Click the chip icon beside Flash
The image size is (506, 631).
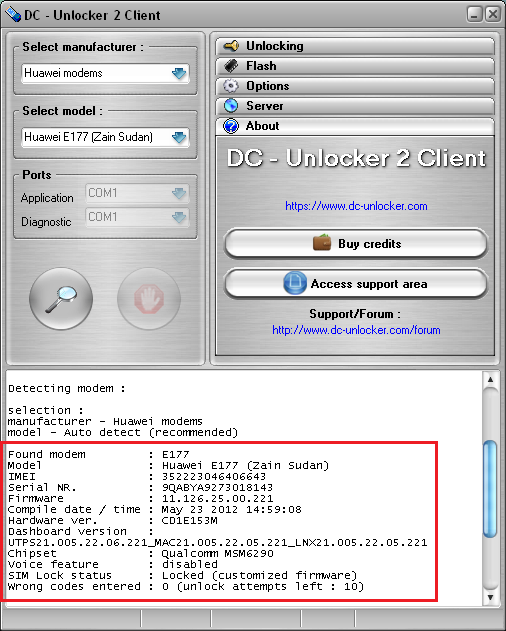click(231, 66)
